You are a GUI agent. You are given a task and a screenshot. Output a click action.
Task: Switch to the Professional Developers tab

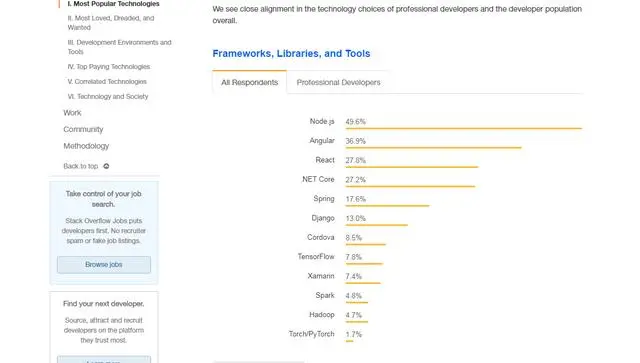[338, 82]
